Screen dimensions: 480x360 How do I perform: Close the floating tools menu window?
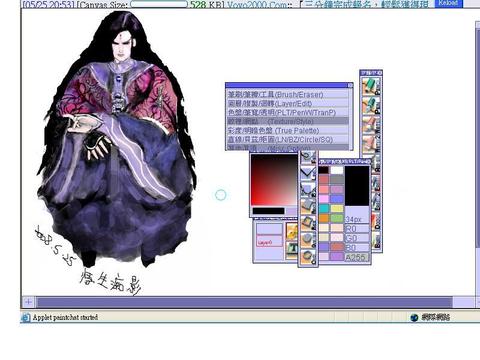tap(350, 86)
